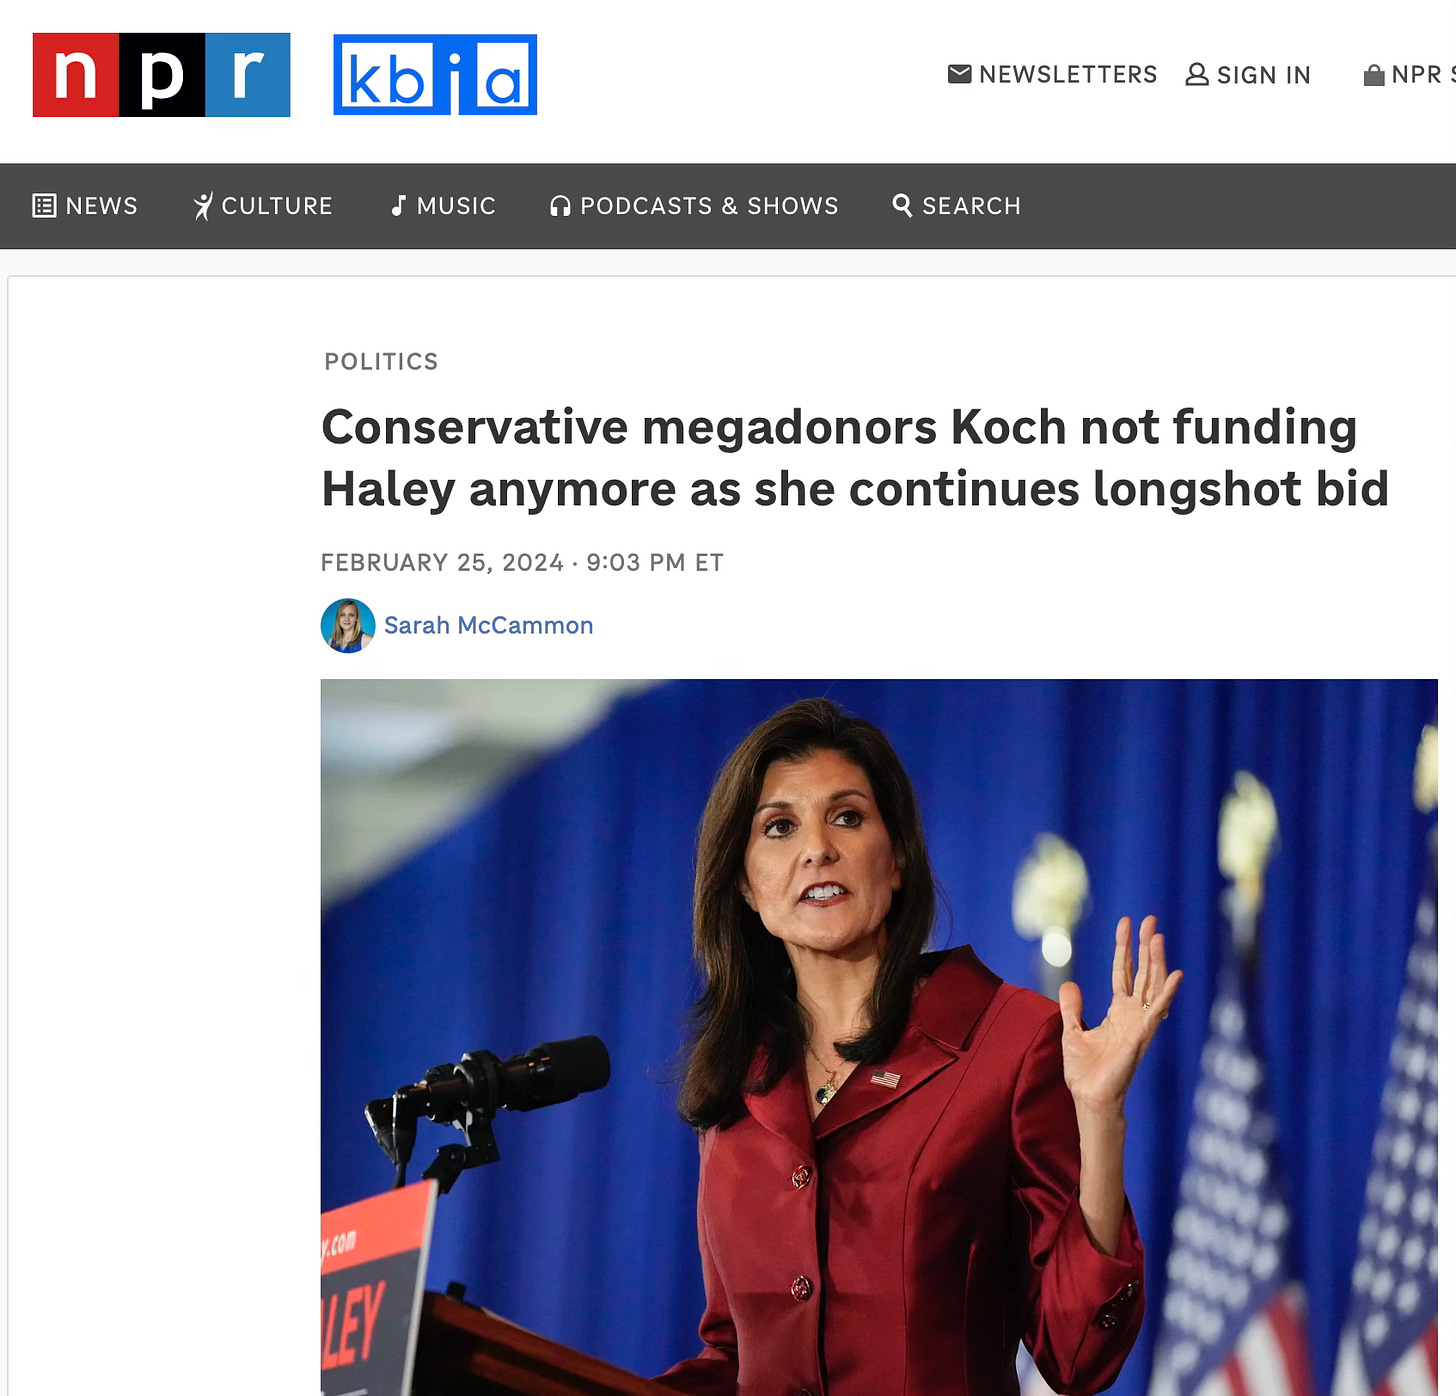Open the article's main photo of Haley
Viewport: 1456px width, 1396px height.
[879, 1037]
